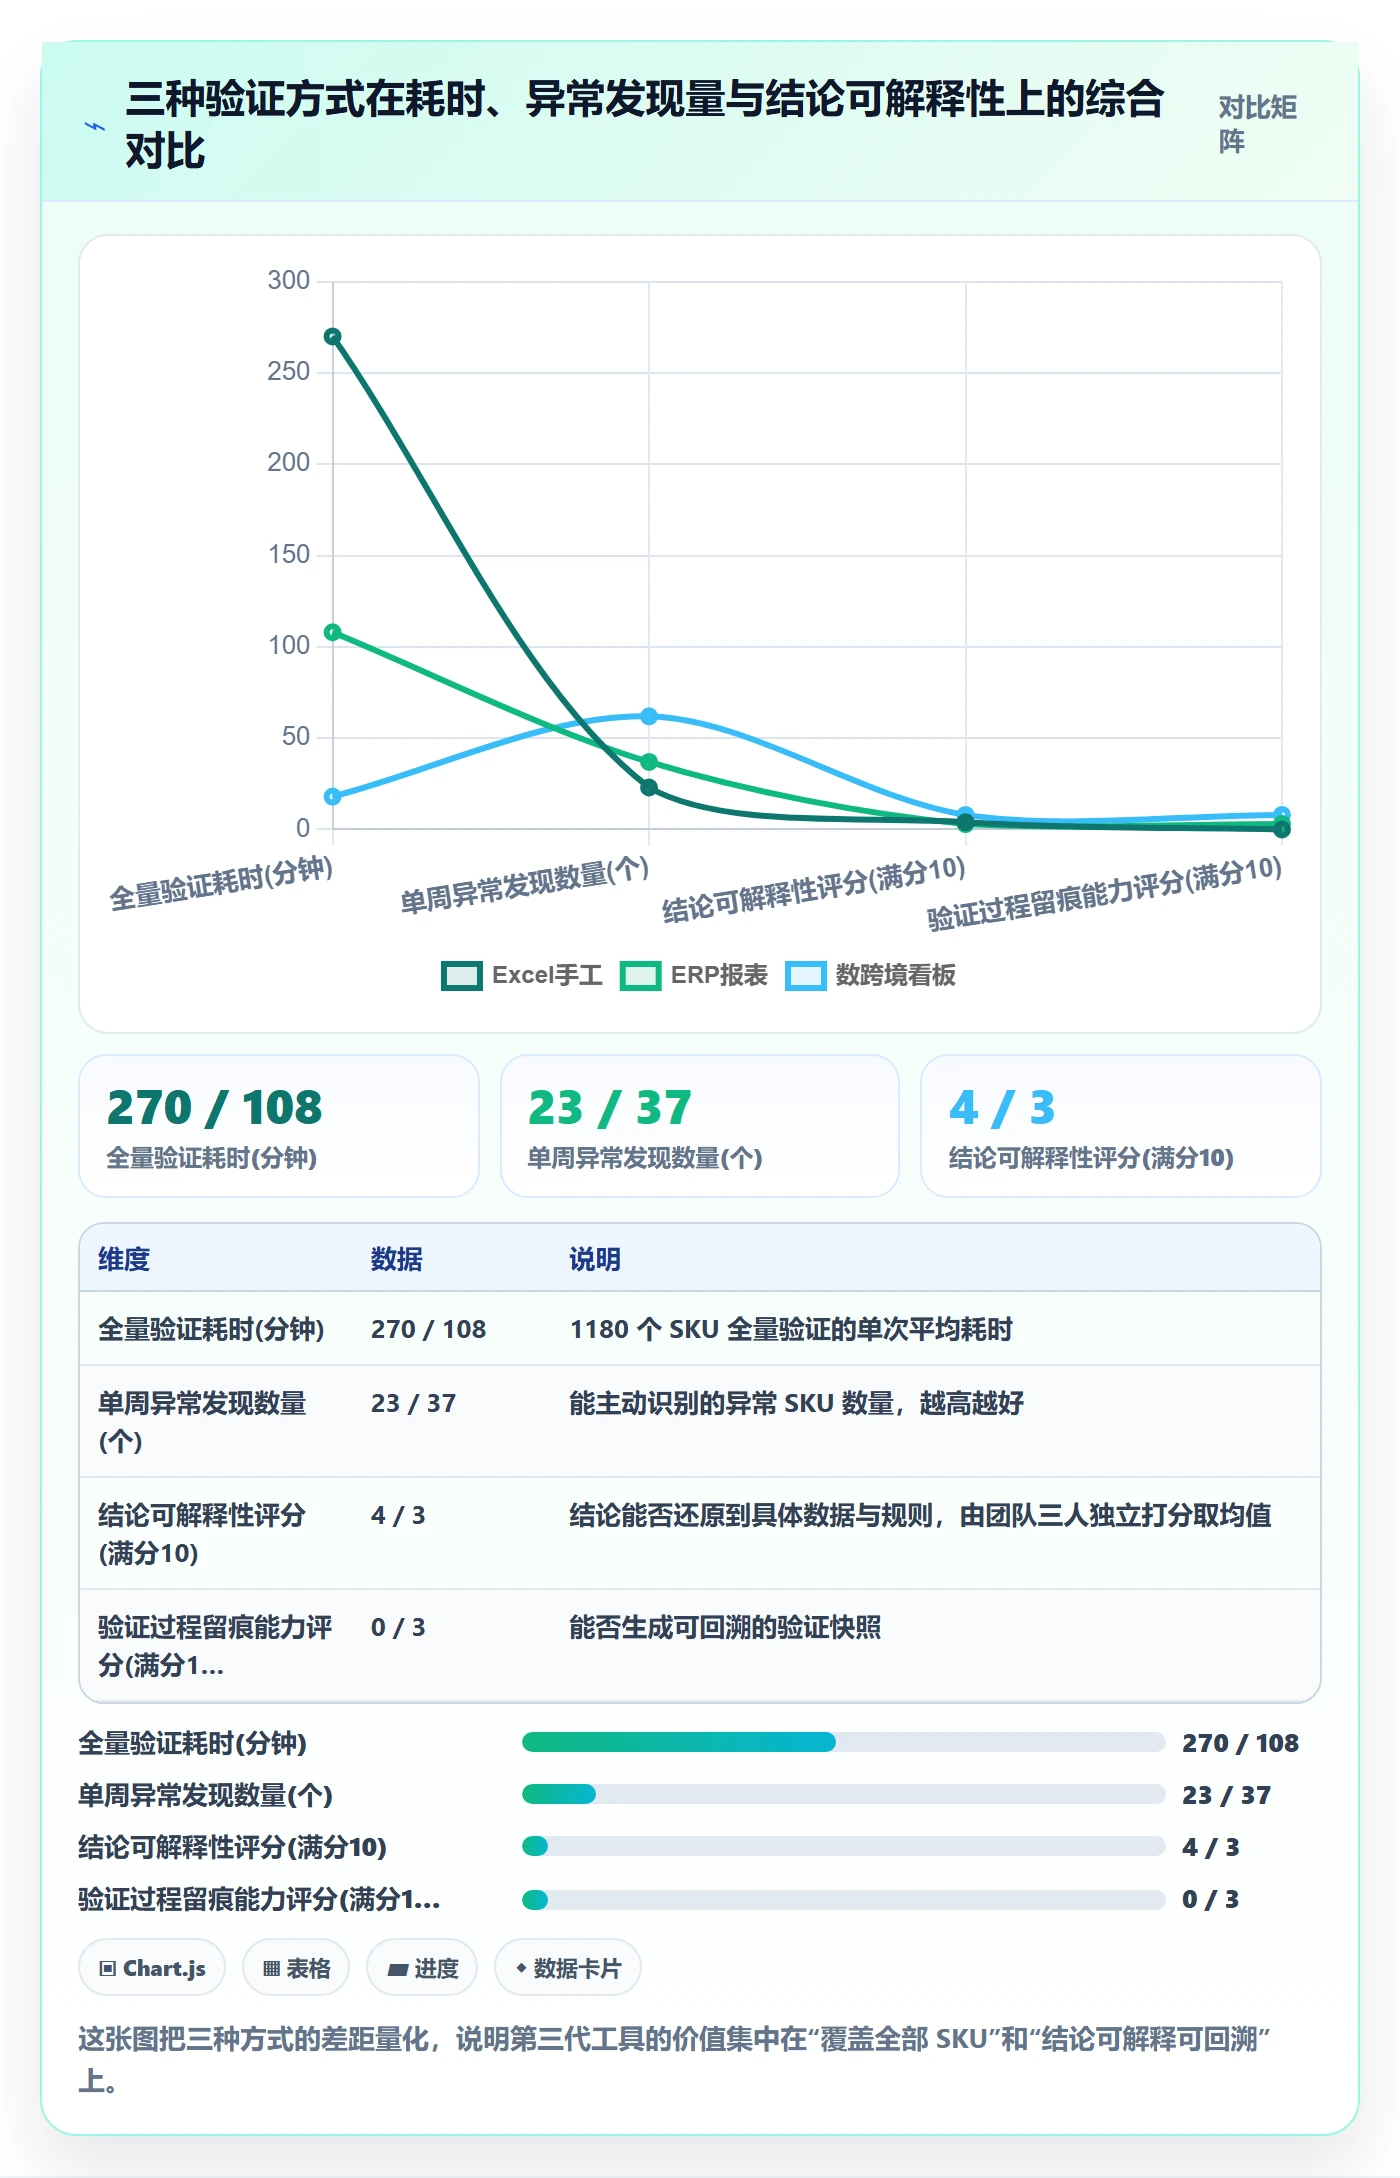Click the progress value '23 / 37'
The height and width of the screenshot is (2178, 1400).
[1226, 1795]
